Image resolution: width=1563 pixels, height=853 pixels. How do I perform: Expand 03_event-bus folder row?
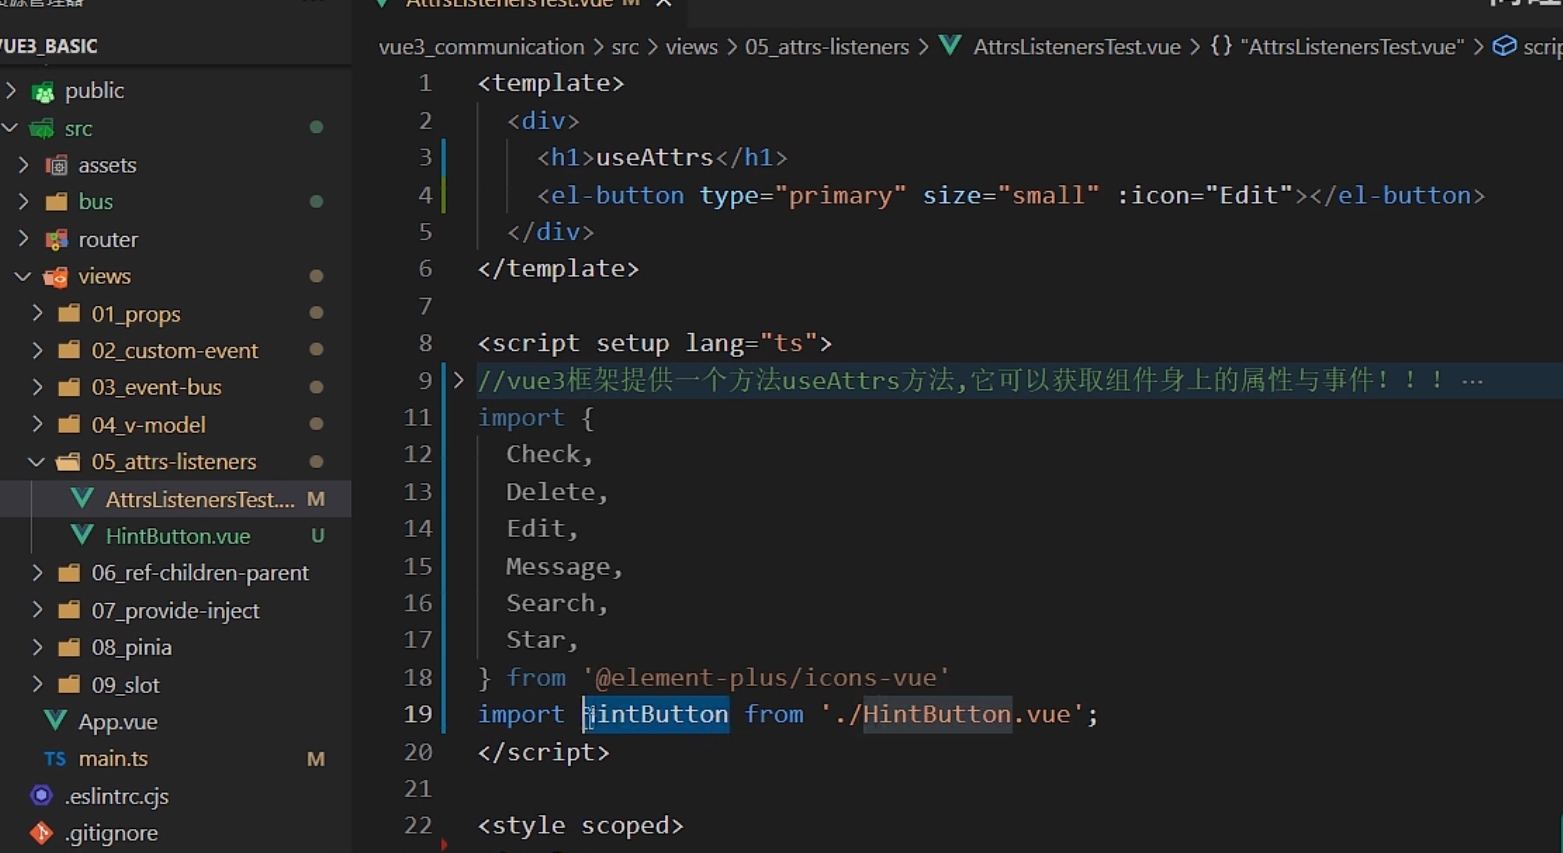tap(175, 387)
